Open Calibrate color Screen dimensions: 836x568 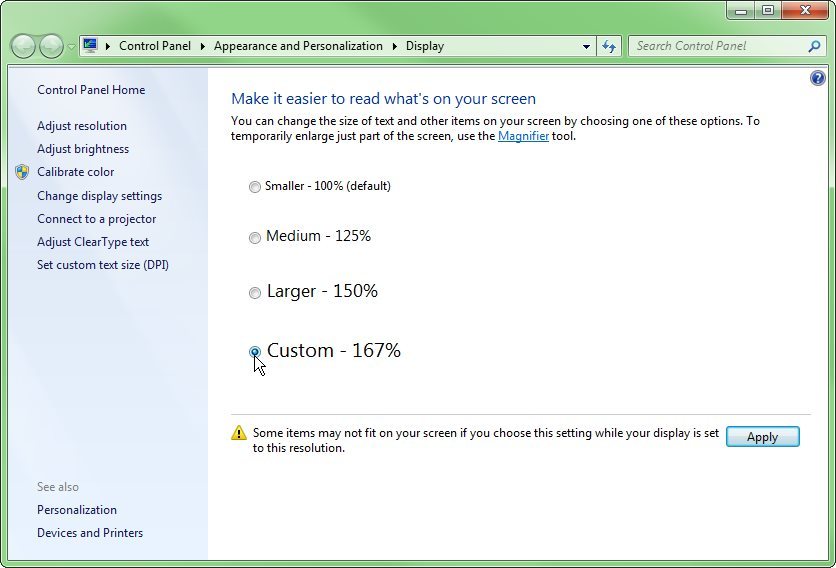coord(76,172)
